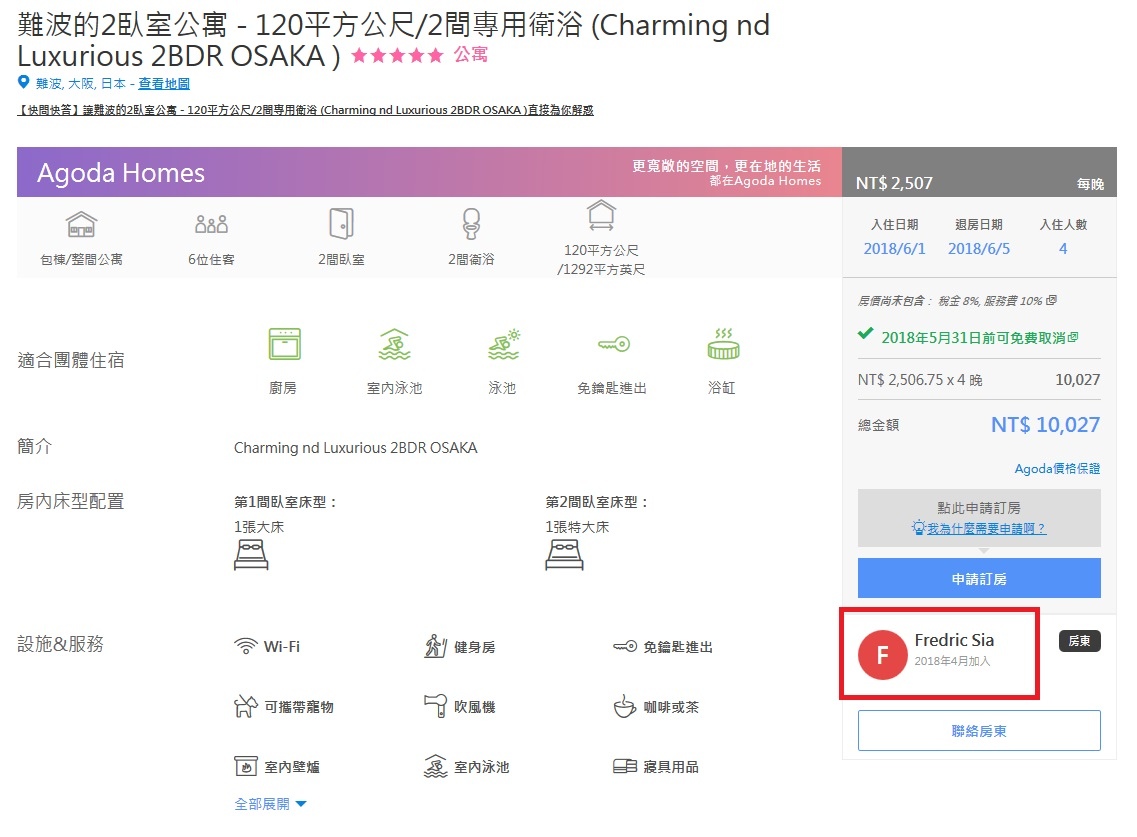Click the 浴缸 bathtub icon

pyautogui.click(x=723, y=344)
